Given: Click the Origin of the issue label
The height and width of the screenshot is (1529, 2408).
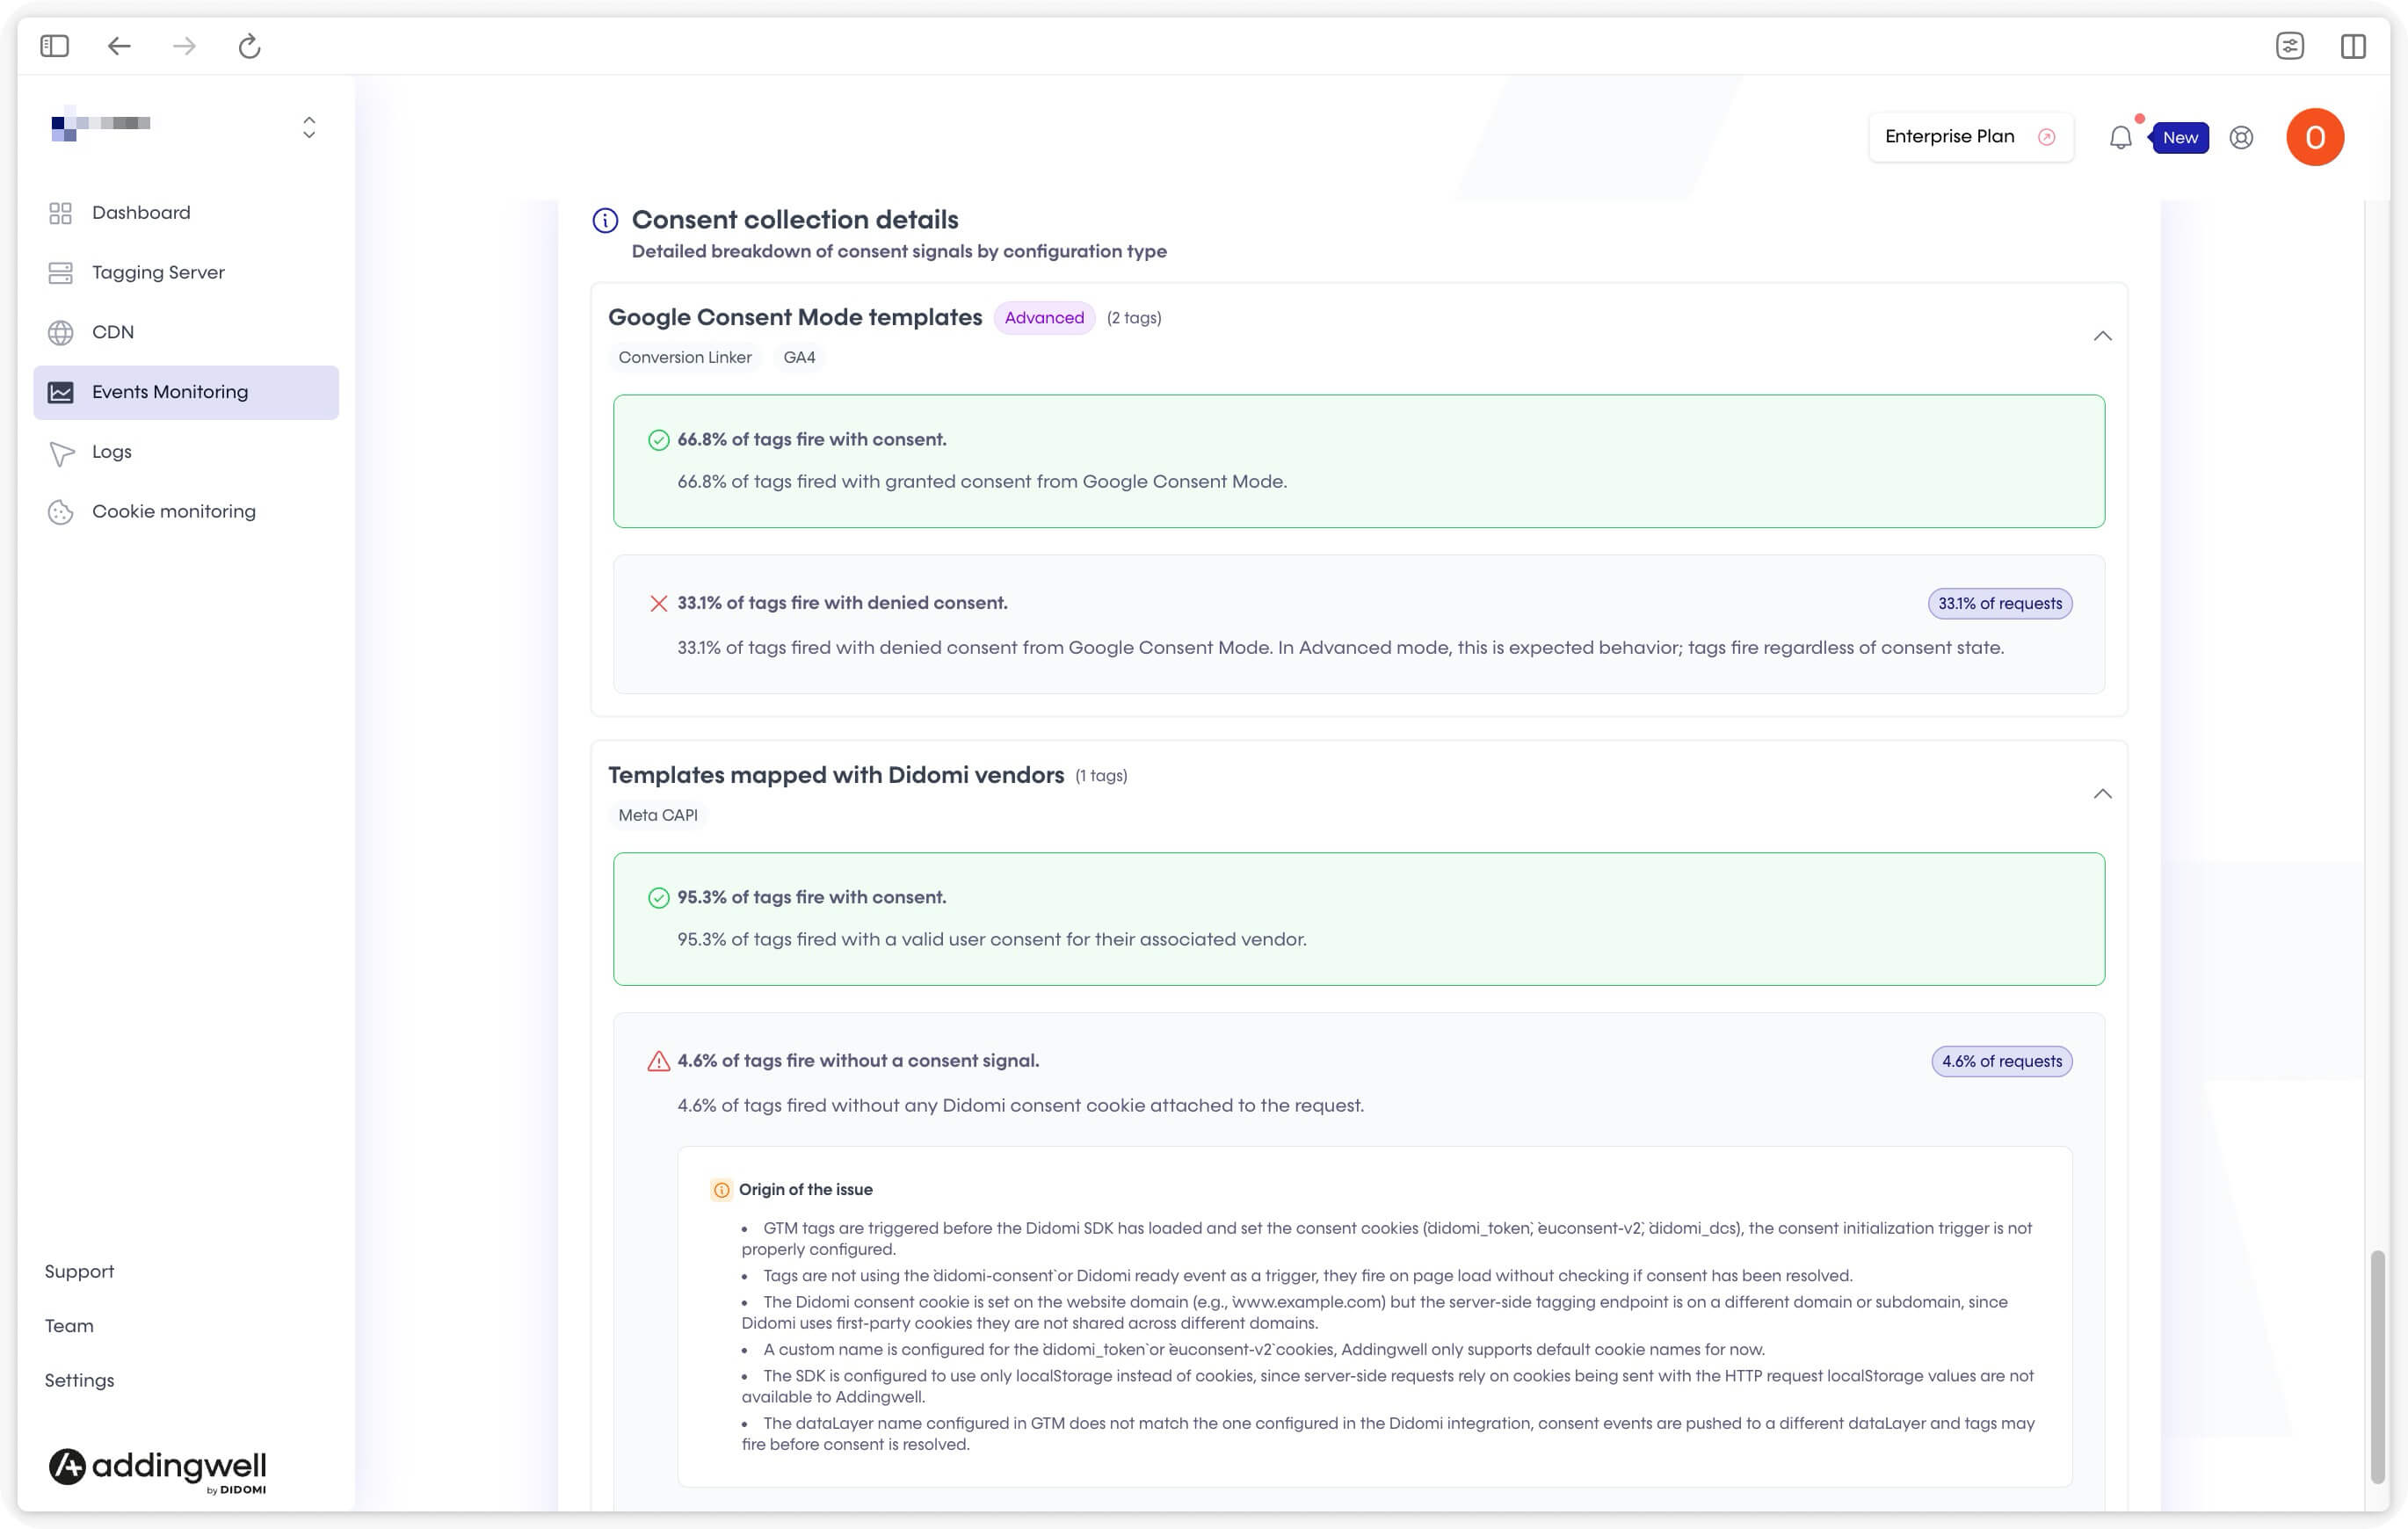Looking at the screenshot, I should [806, 1189].
